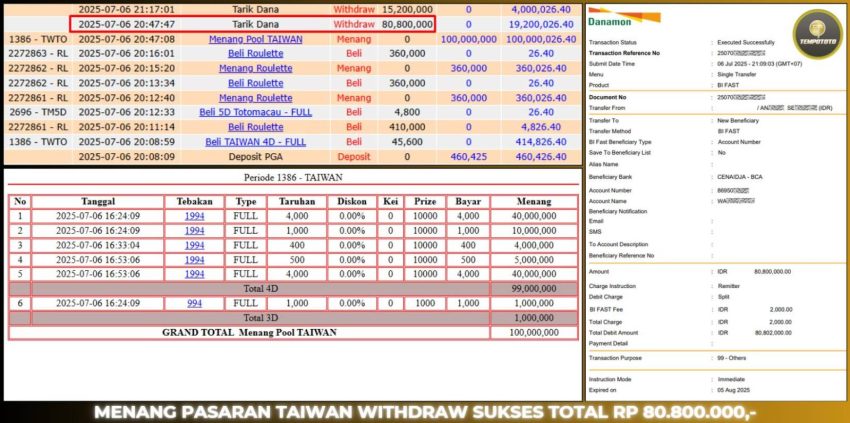Open the Menang Pool TAIWAN link
This screenshot has height=423, width=850.
click(x=255, y=39)
